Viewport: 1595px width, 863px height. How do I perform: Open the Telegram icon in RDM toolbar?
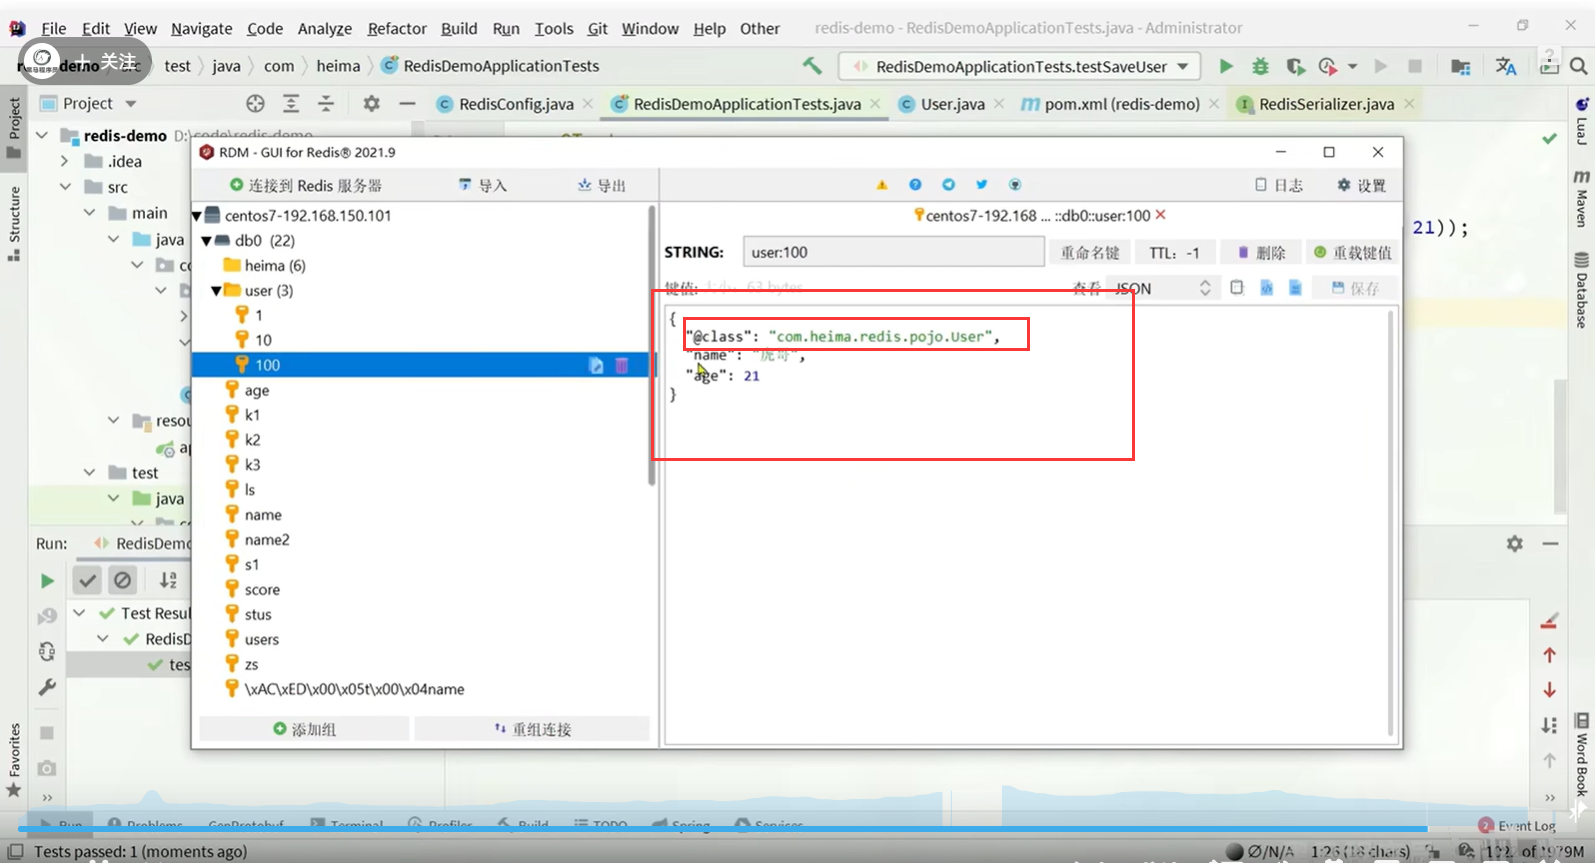click(948, 185)
